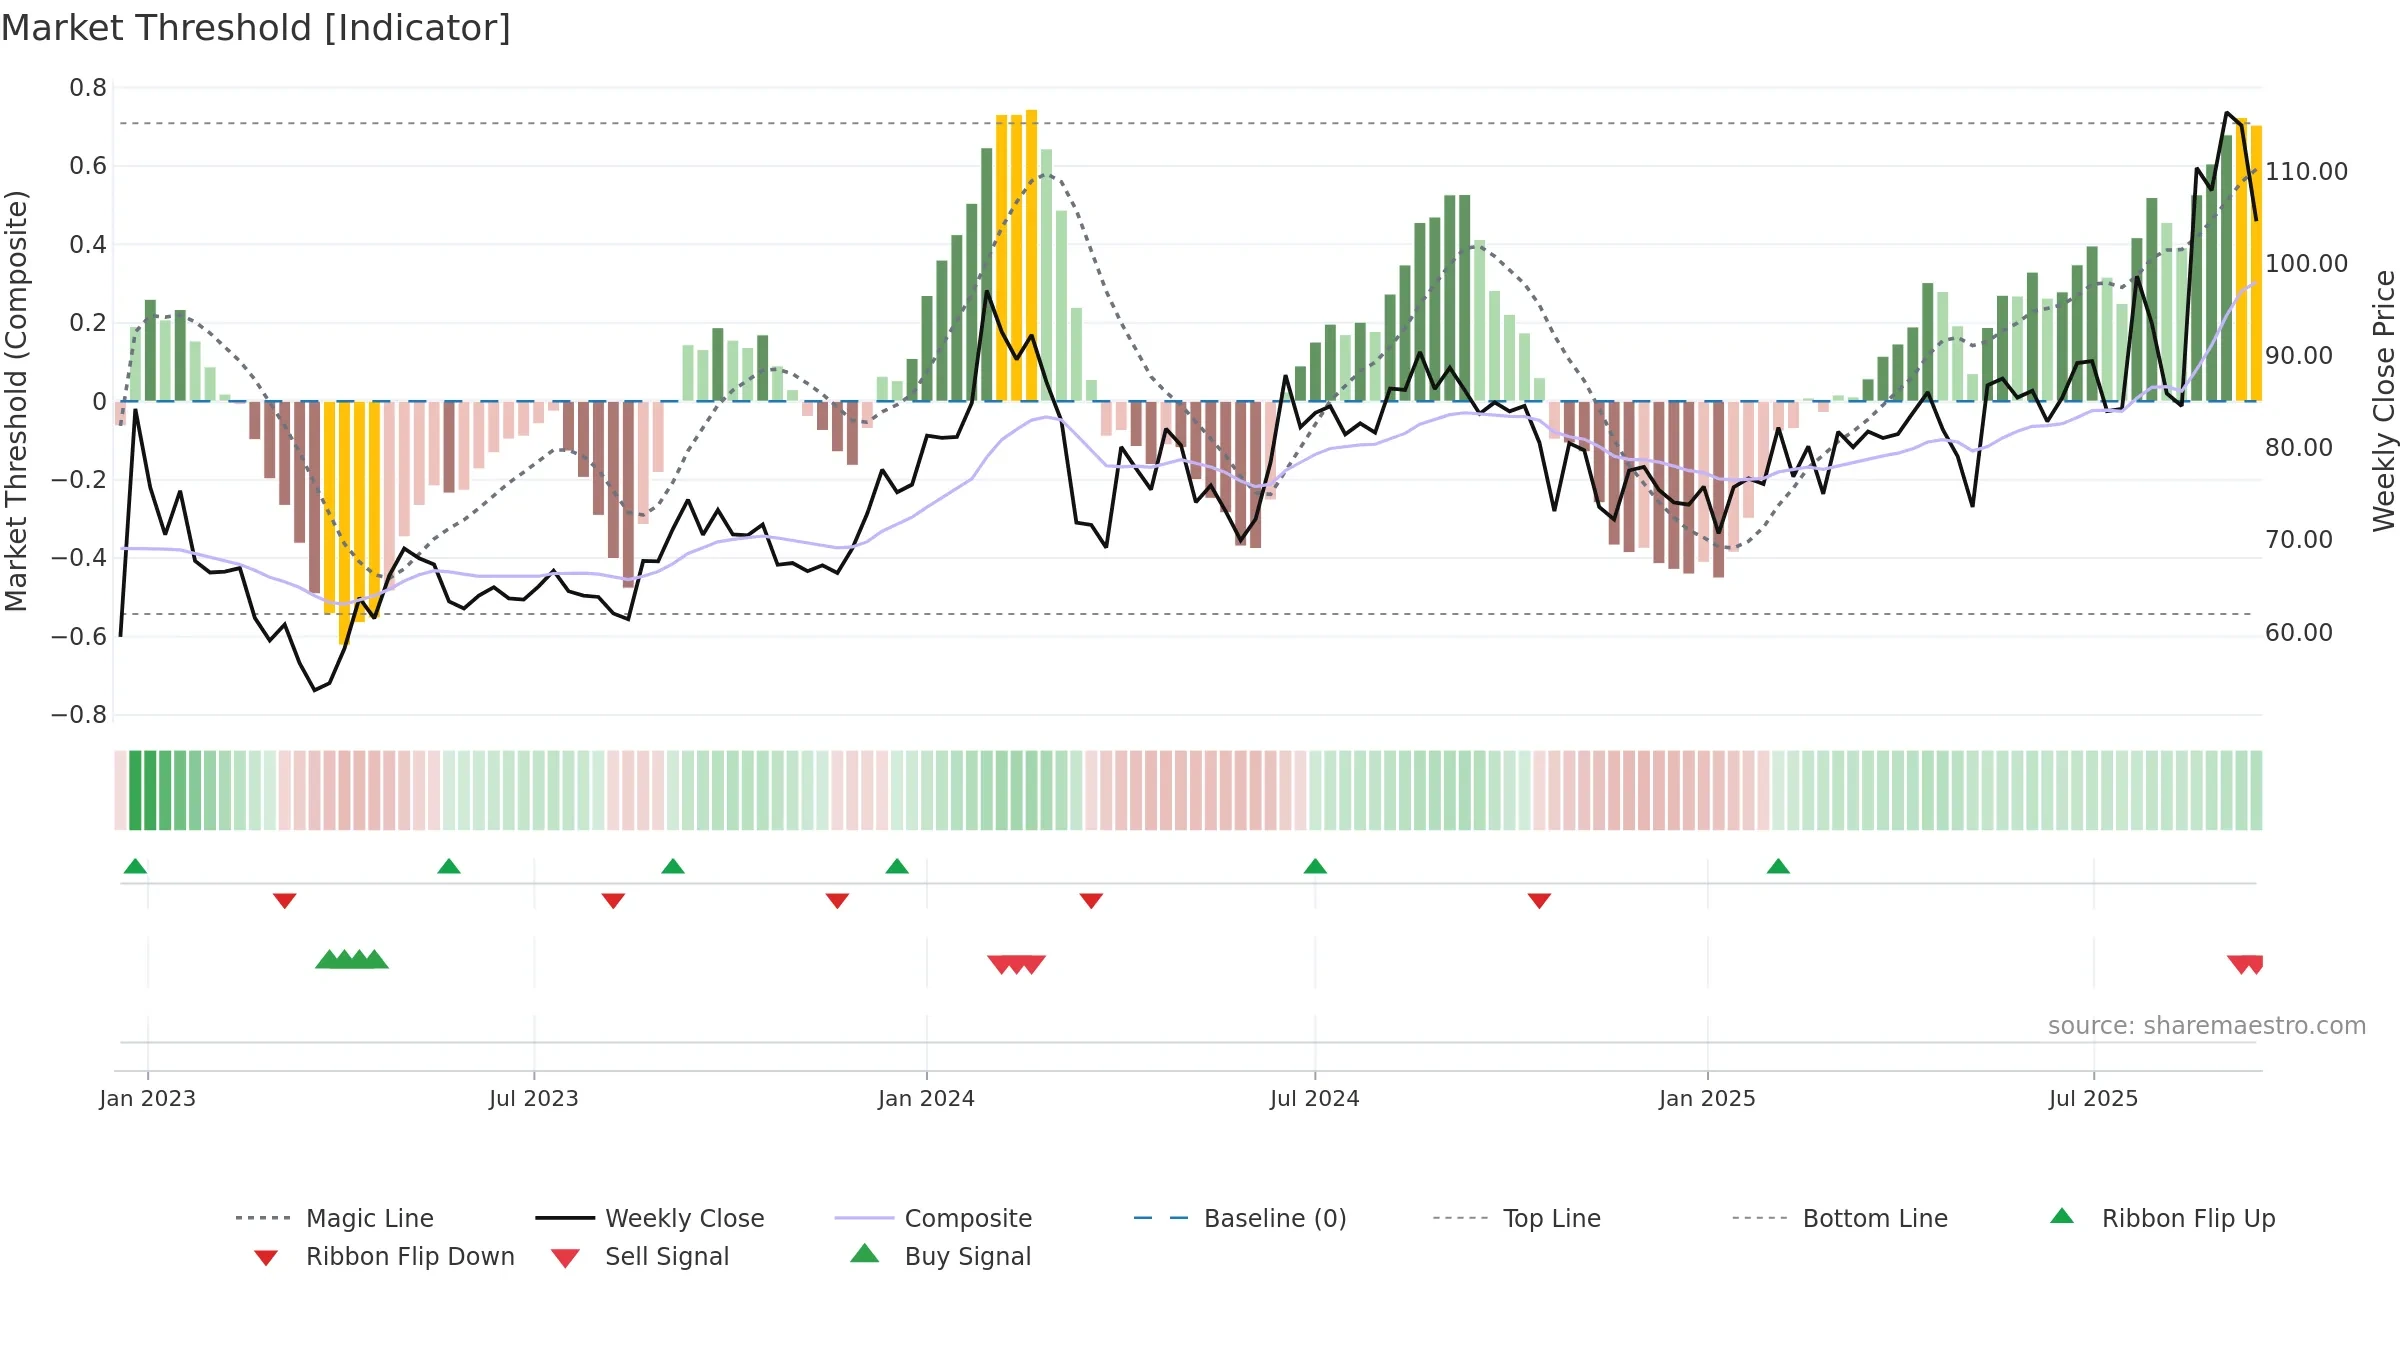Click the Jul 2023 axis label
Viewport: 2400px width, 1350px height.
tap(534, 1098)
